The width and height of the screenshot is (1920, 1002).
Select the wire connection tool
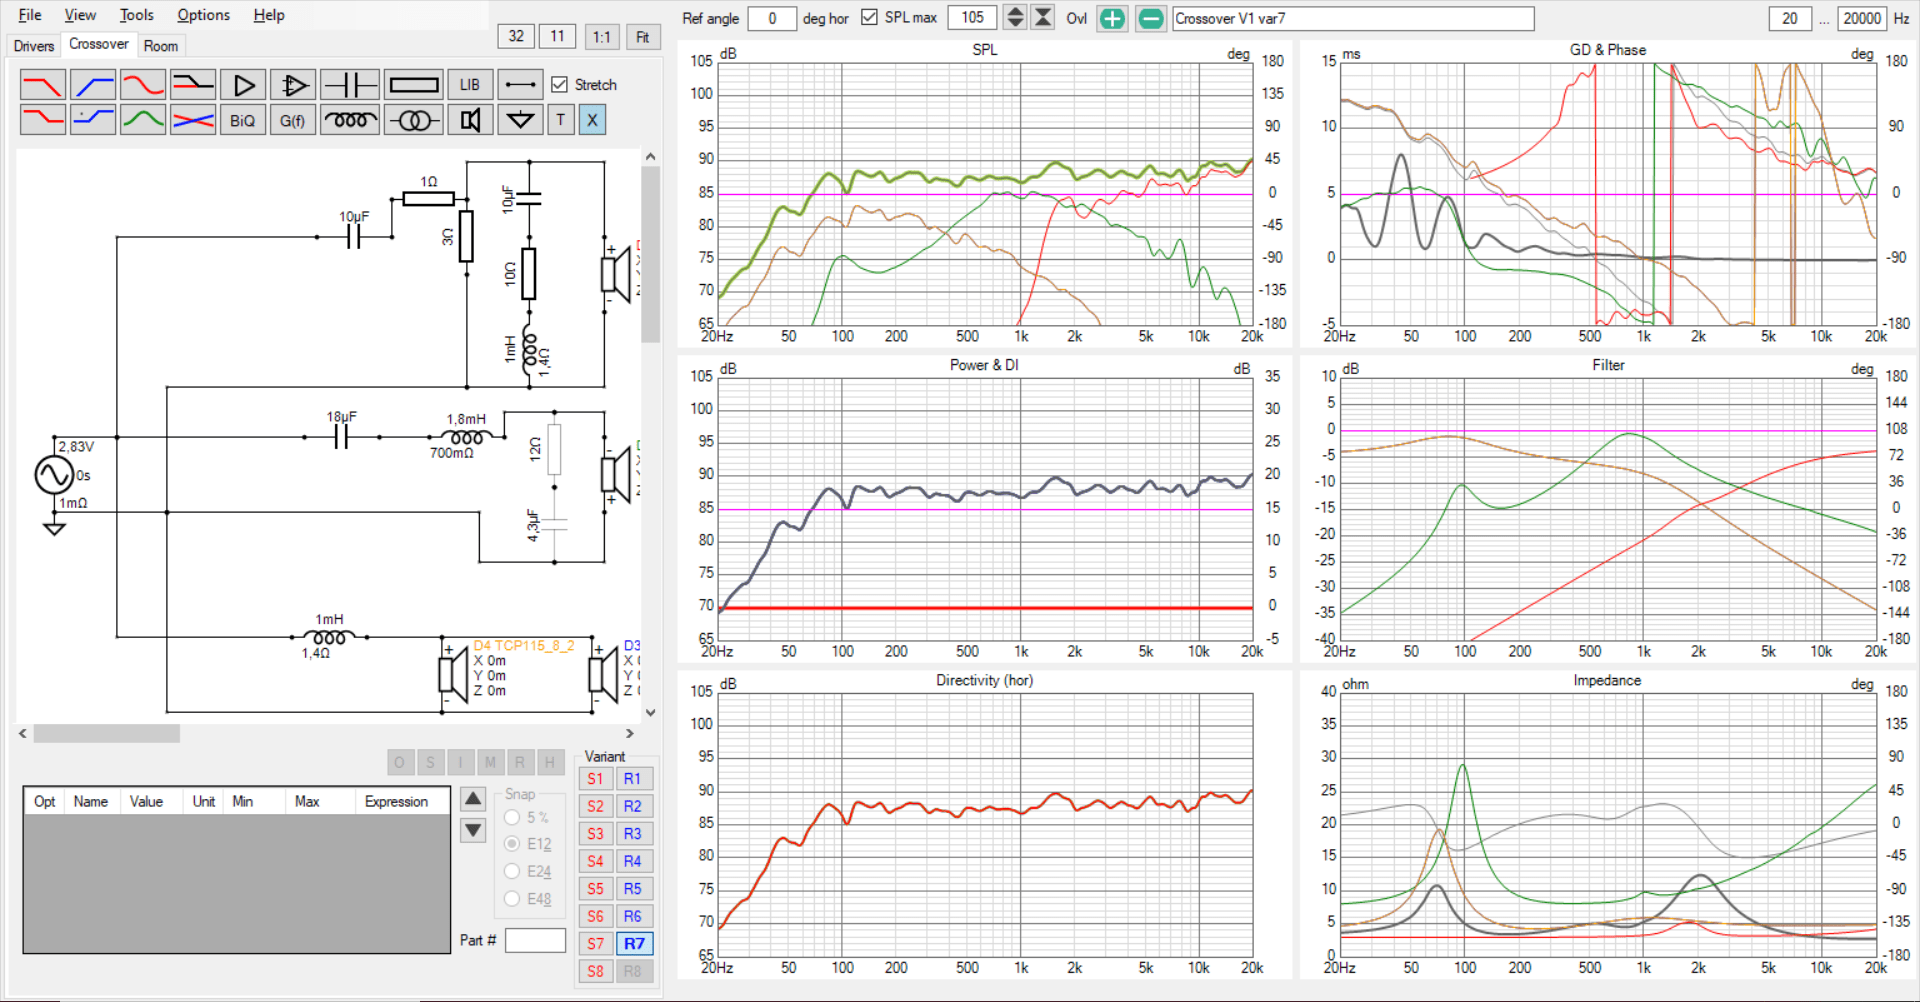[x=520, y=85]
